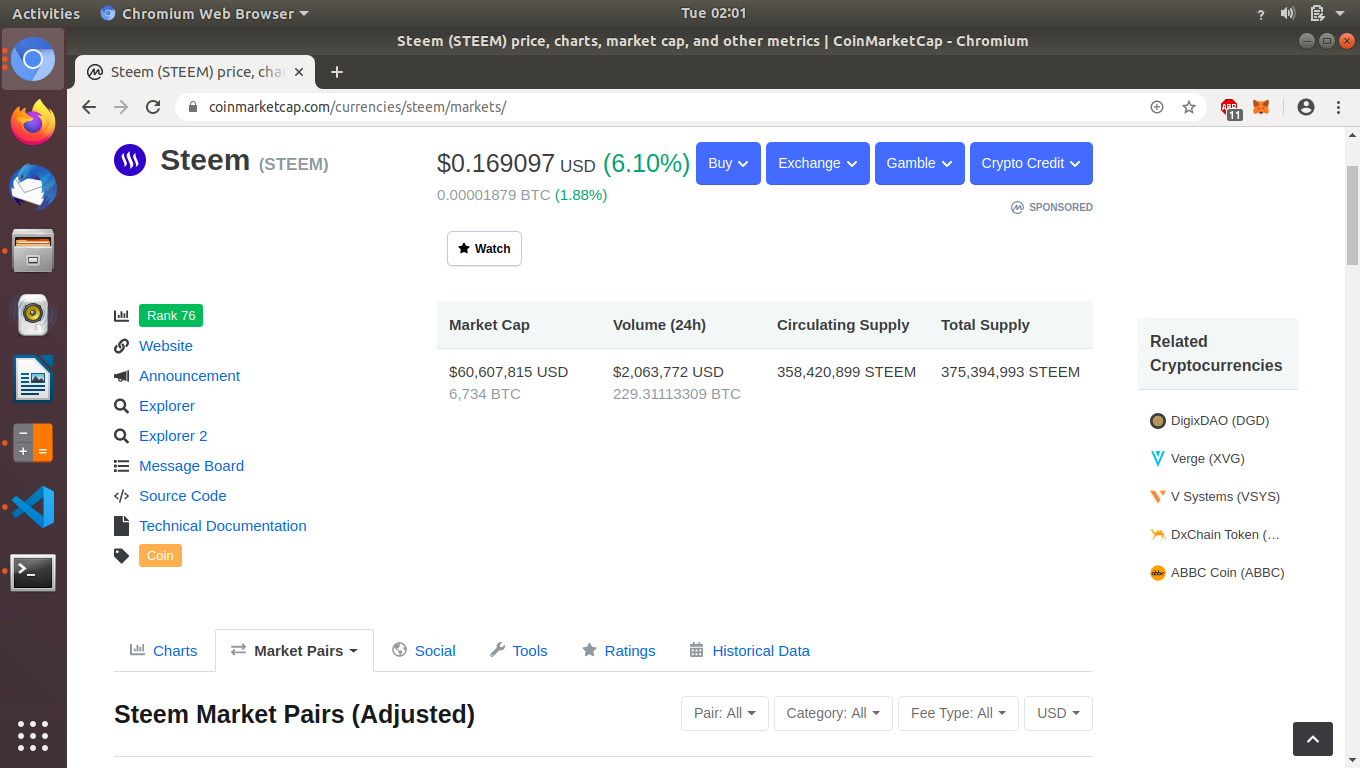Open the Website link

click(166, 346)
